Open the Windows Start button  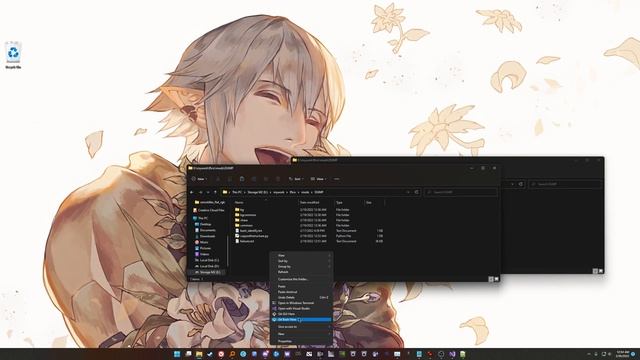(x=177, y=354)
